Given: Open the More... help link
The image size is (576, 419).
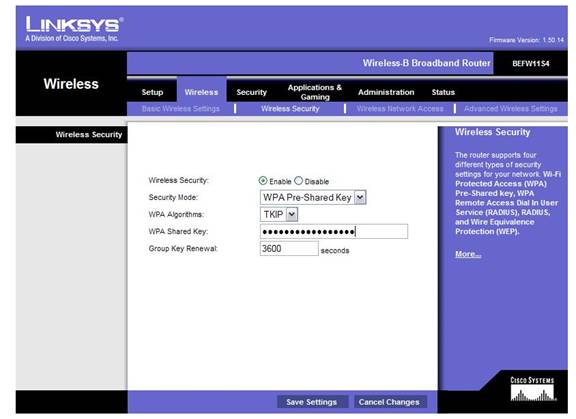Looking at the screenshot, I should pyautogui.click(x=468, y=254).
